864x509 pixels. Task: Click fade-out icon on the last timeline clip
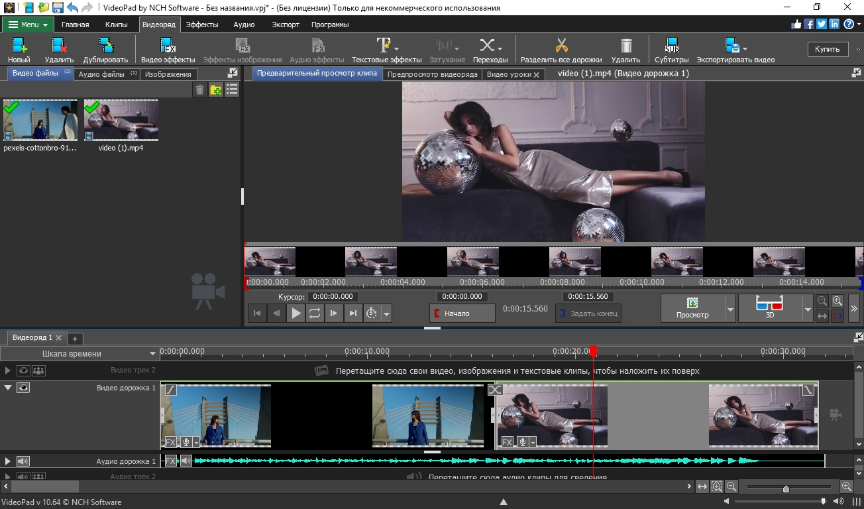point(808,389)
